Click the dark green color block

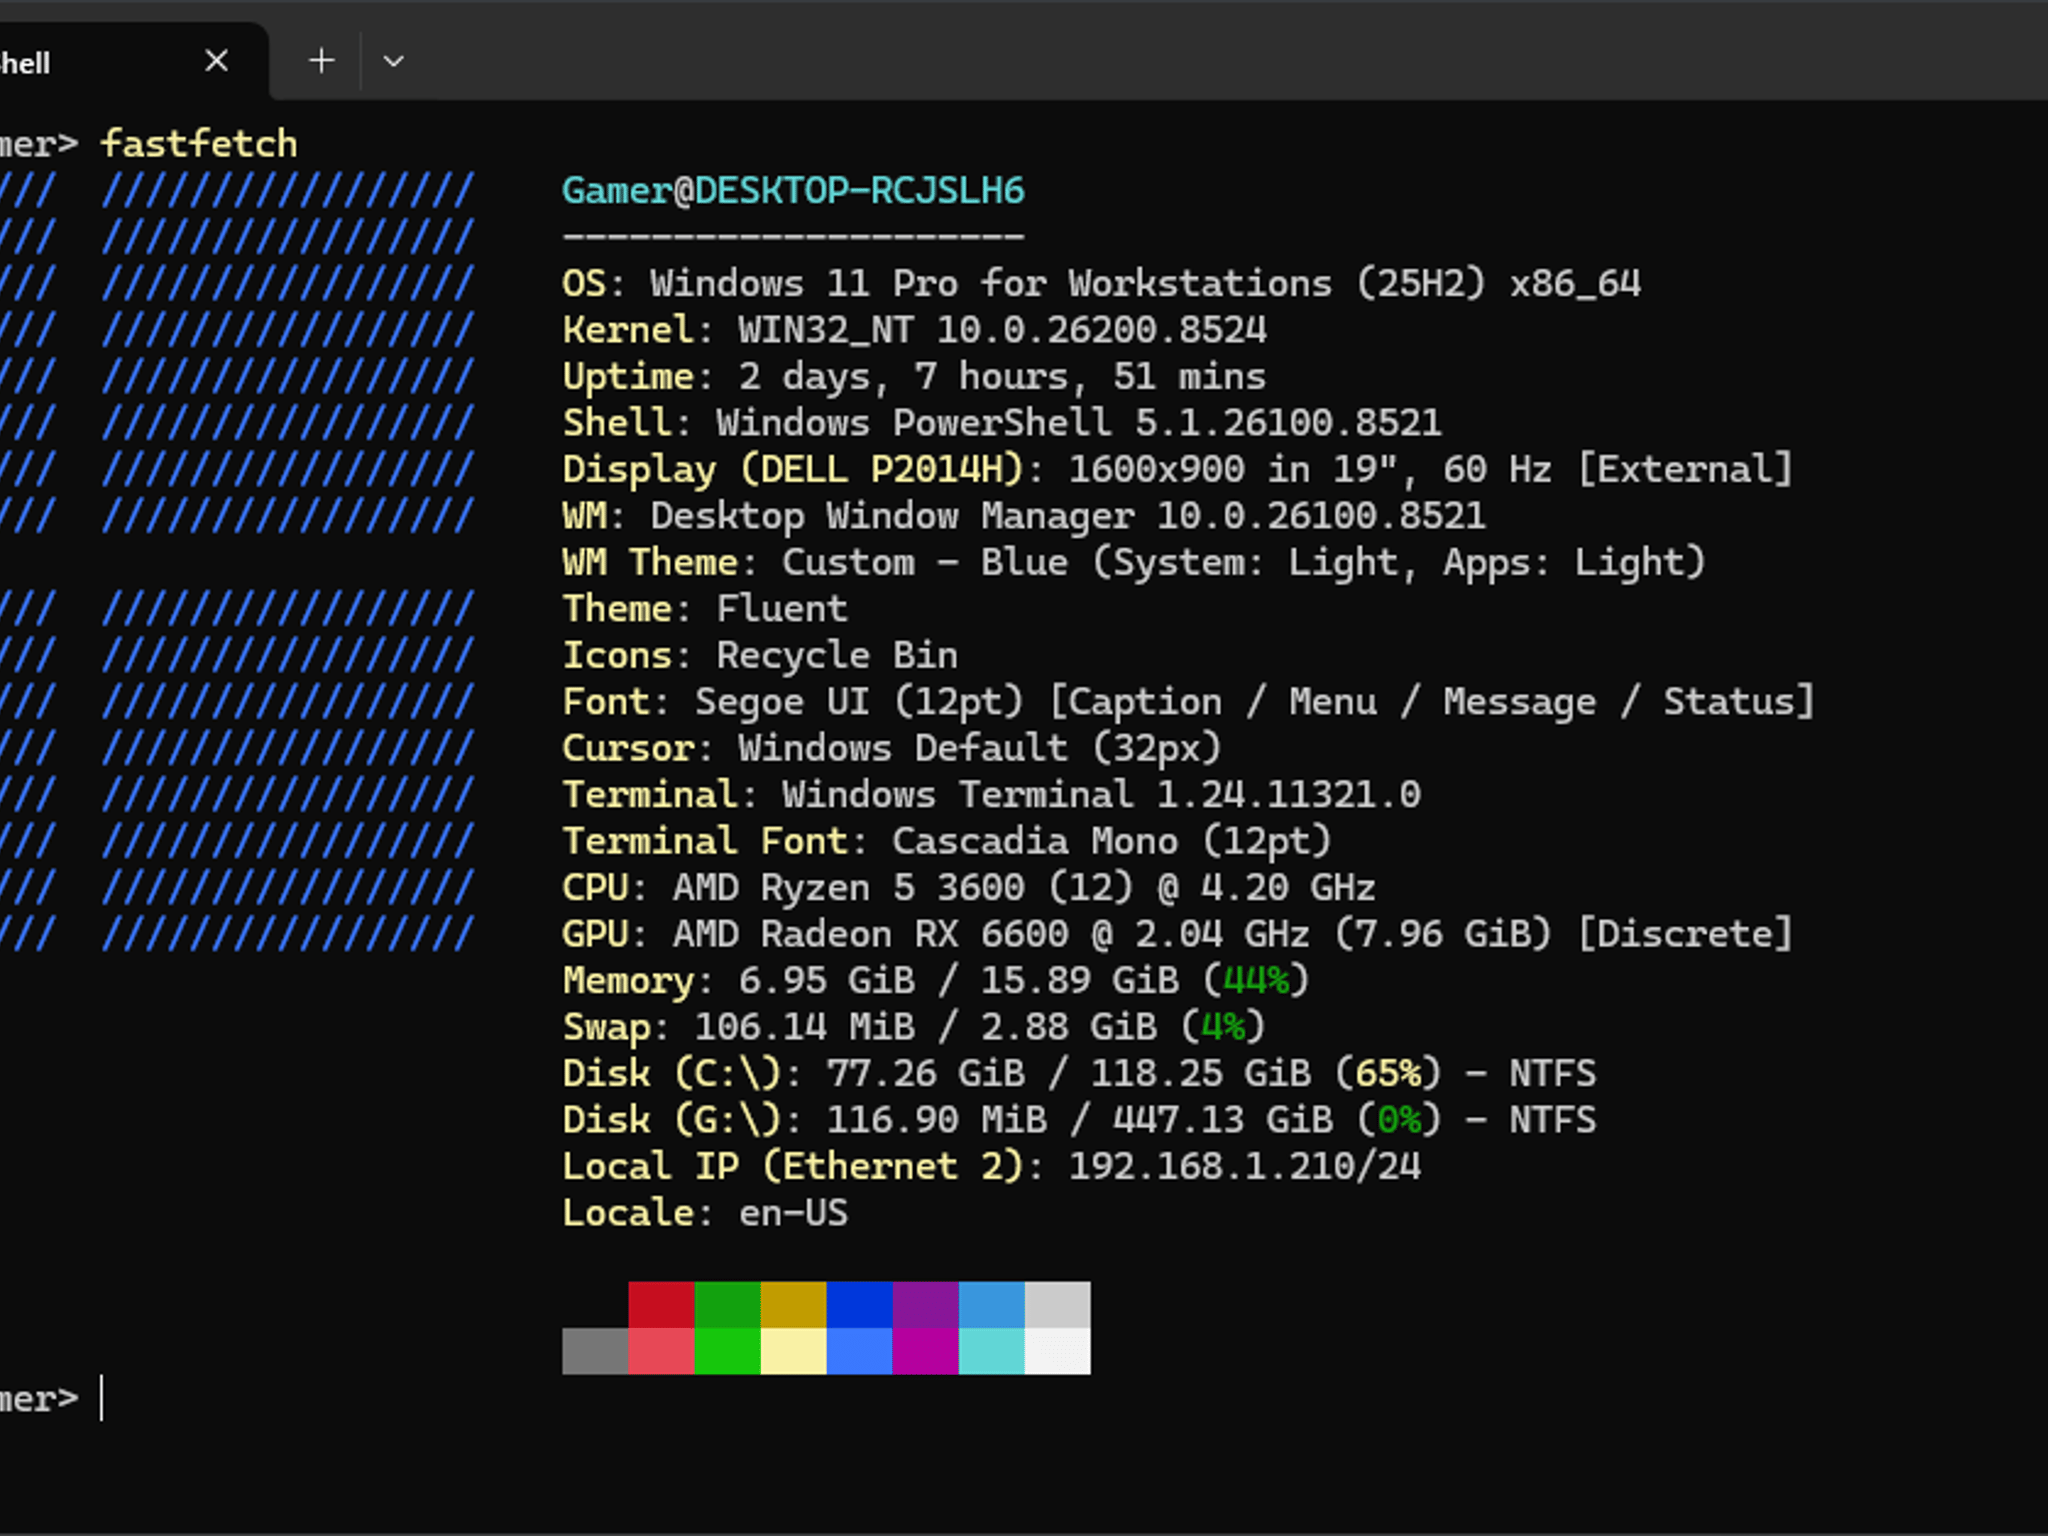[x=727, y=1305]
